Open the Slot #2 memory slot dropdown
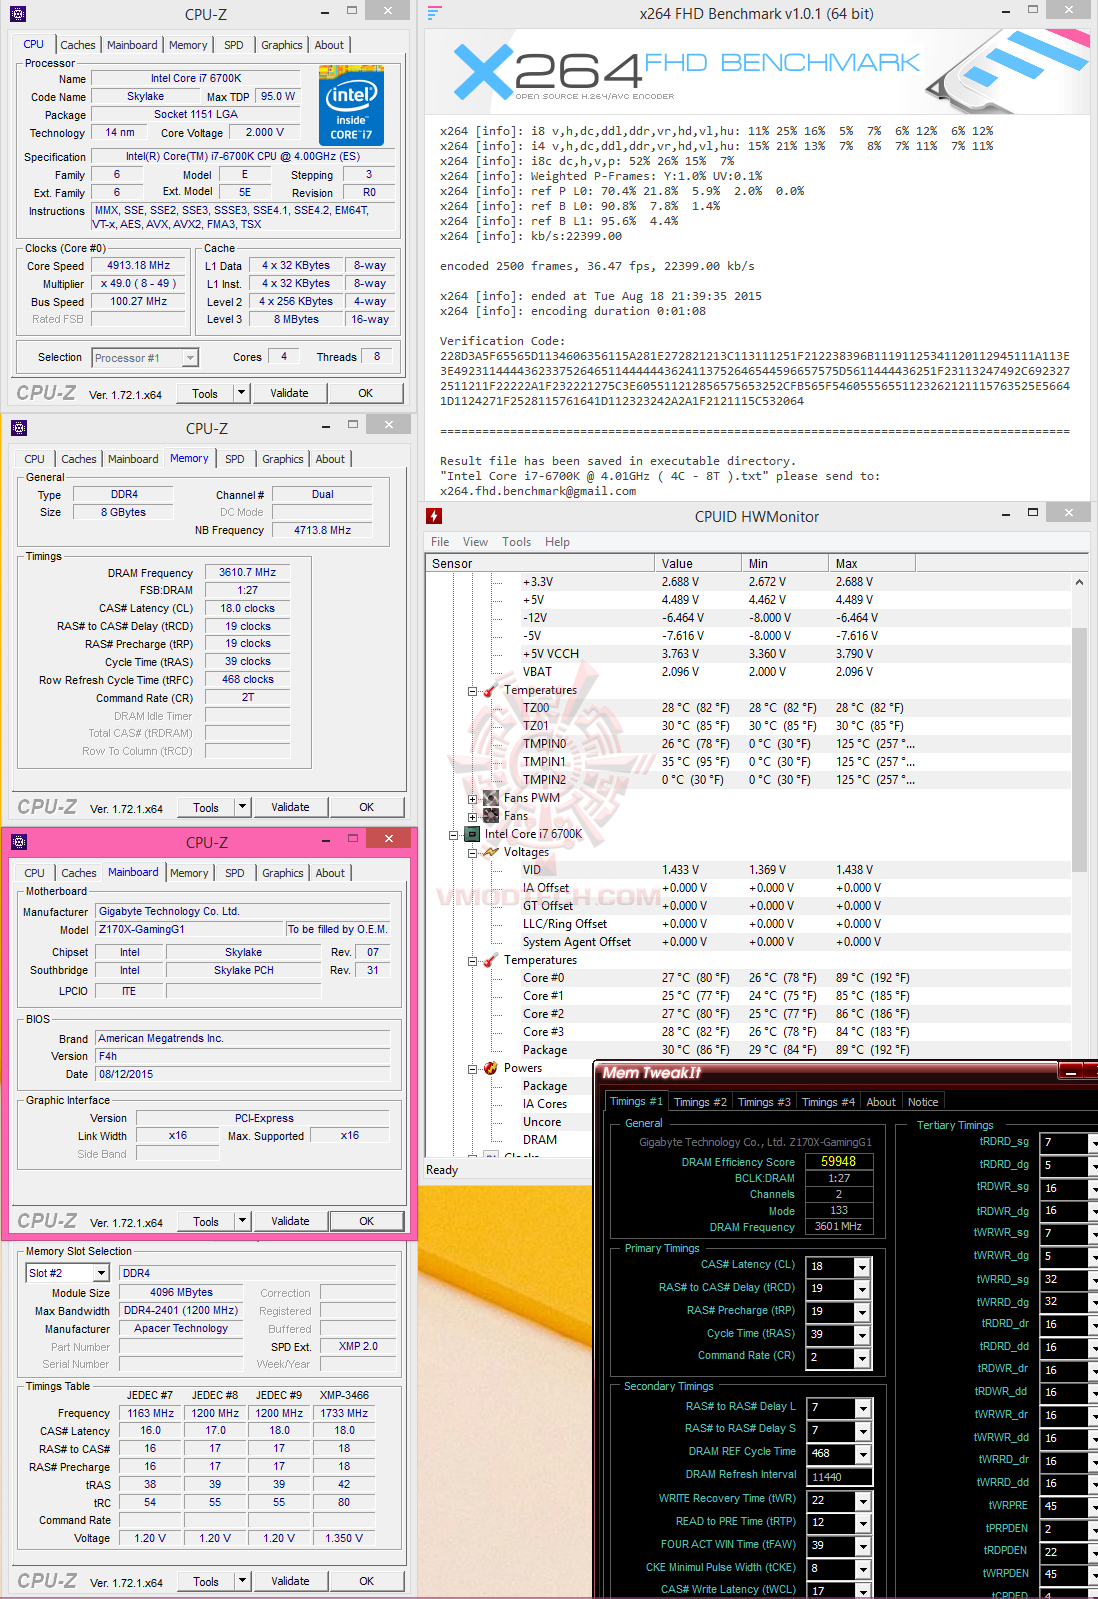Screen dimensions: 1098x1599 point(101,1273)
